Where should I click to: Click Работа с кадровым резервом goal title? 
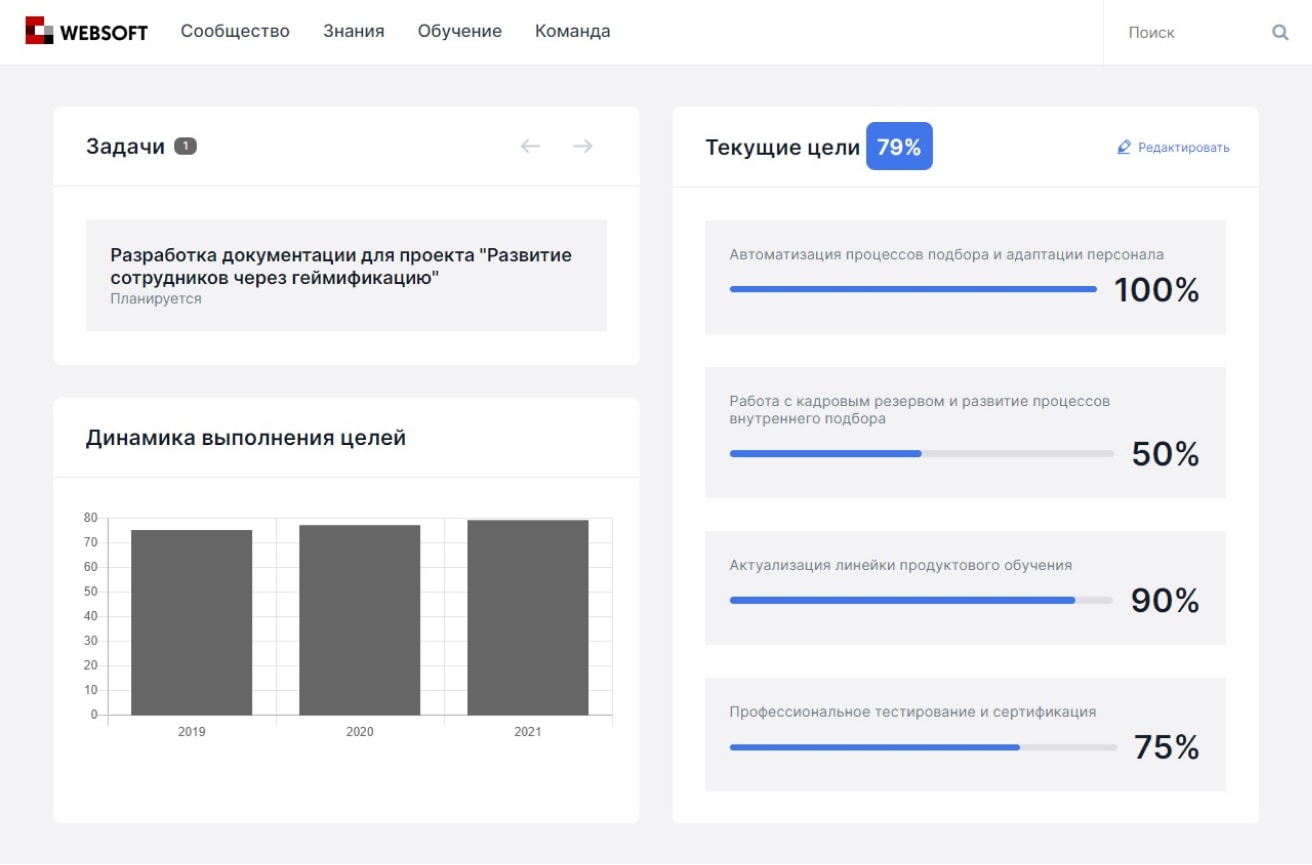tap(920, 410)
